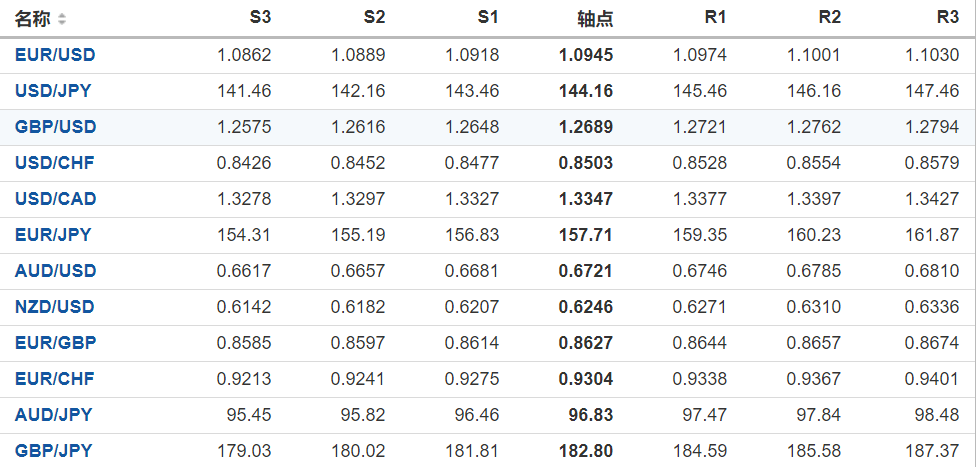
Task: Open the USD/JPY pair link
Action: click(x=53, y=91)
